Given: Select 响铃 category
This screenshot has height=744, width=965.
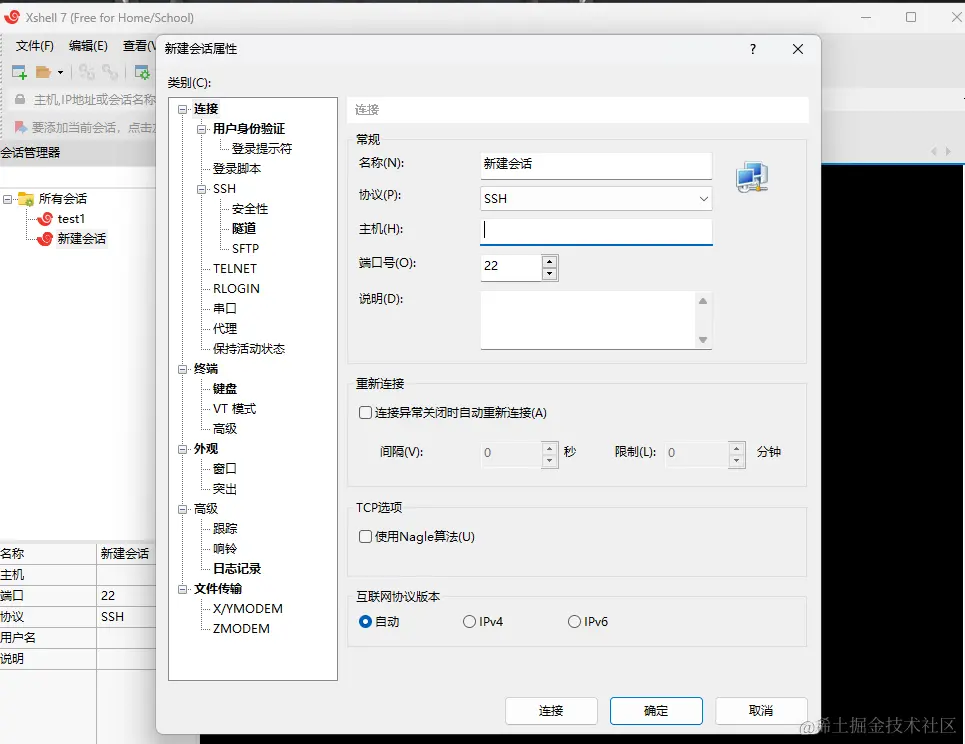Looking at the screenshot, I should click(x=225, y=549).
